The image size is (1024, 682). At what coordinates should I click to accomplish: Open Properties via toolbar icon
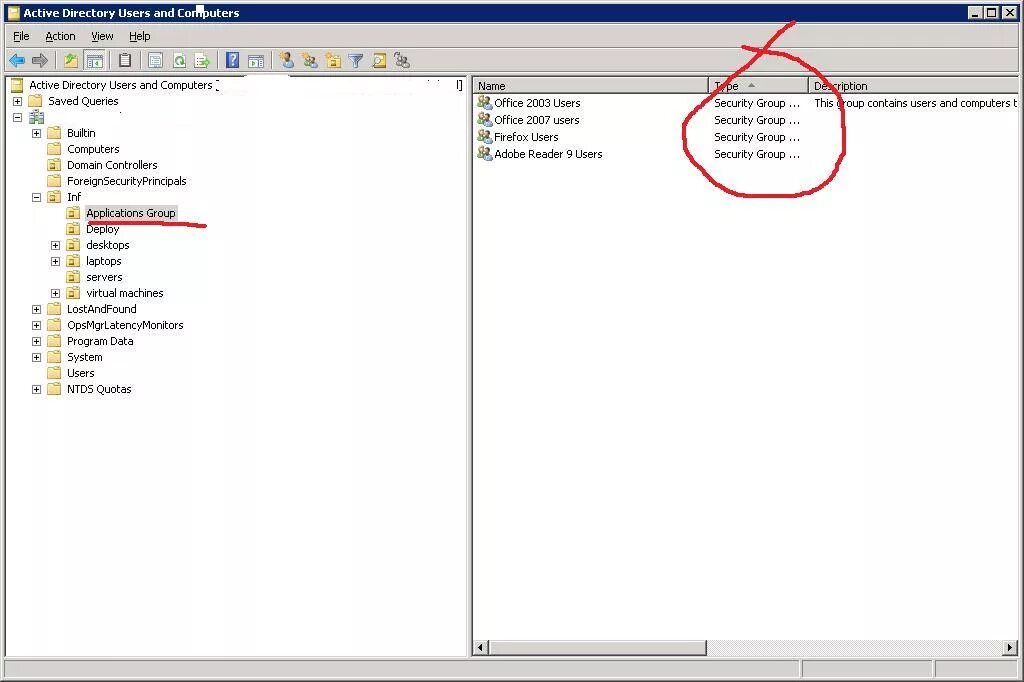155,61
